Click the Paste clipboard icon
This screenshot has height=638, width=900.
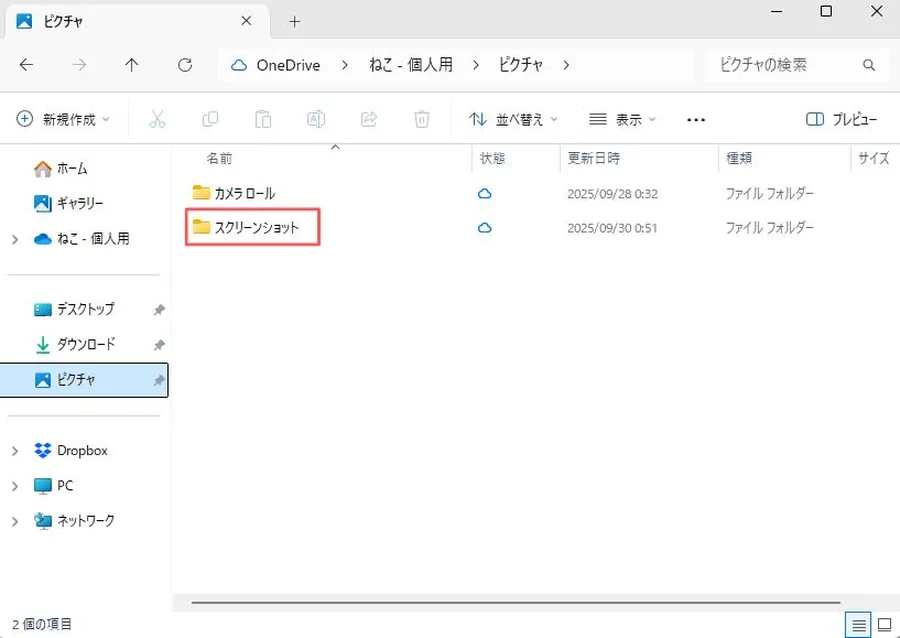263,119
